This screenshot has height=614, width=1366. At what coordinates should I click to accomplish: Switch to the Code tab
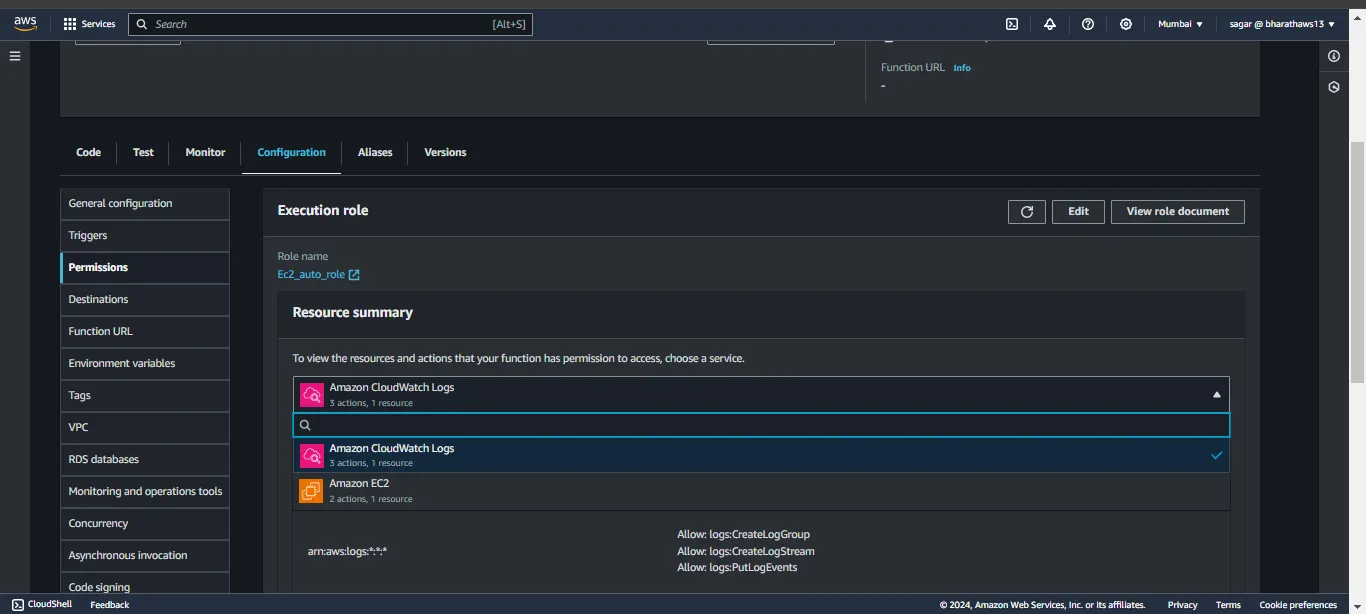[x=88, y=152]
